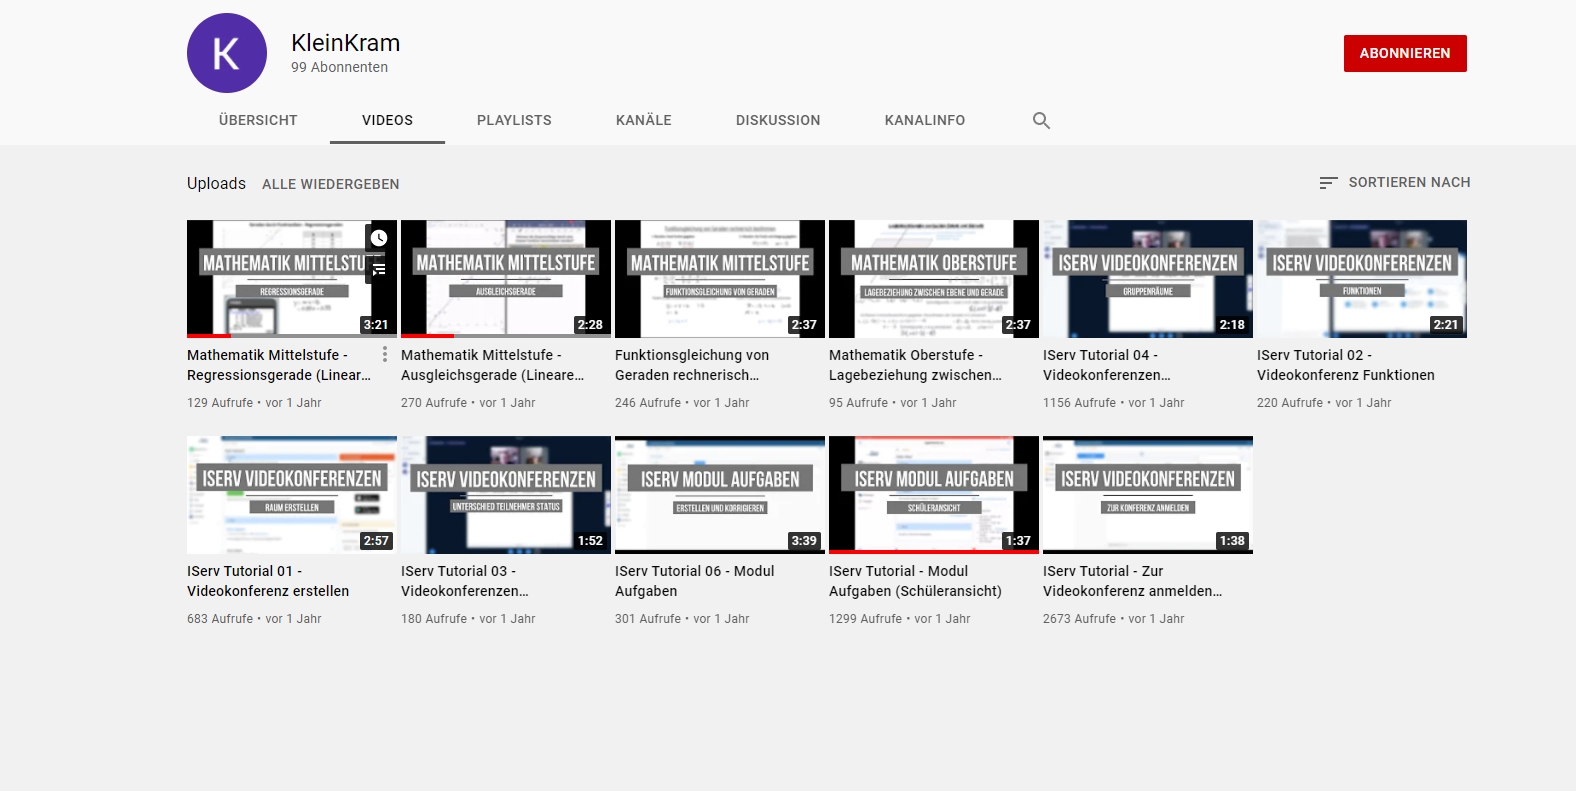Subscribe with the Abonnieren button
The height and width of the screenshot is (791, 1576).
pyautogui.click(x=1405, y=53)
